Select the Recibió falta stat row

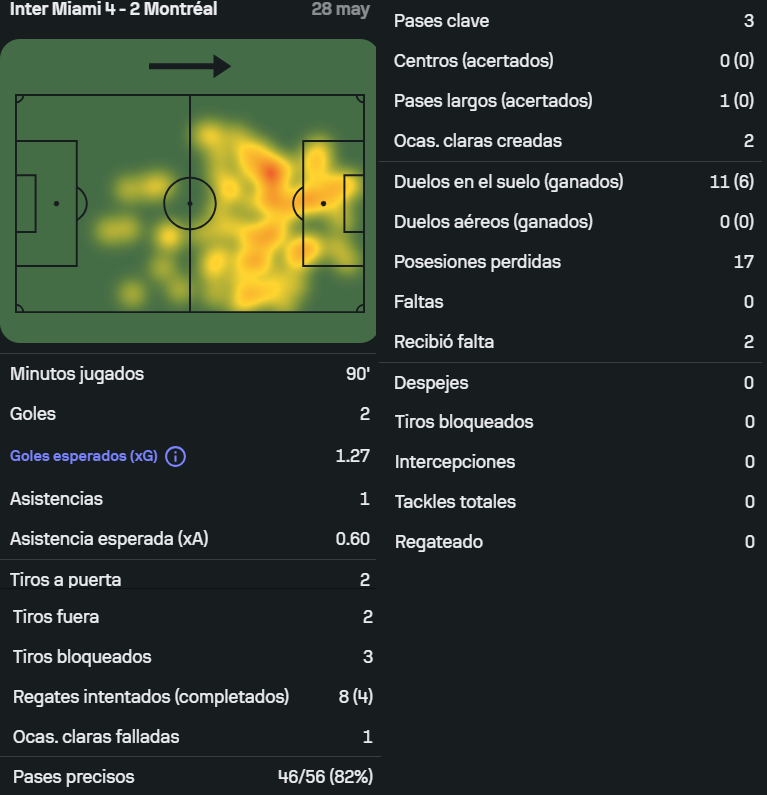click(573, 342)
